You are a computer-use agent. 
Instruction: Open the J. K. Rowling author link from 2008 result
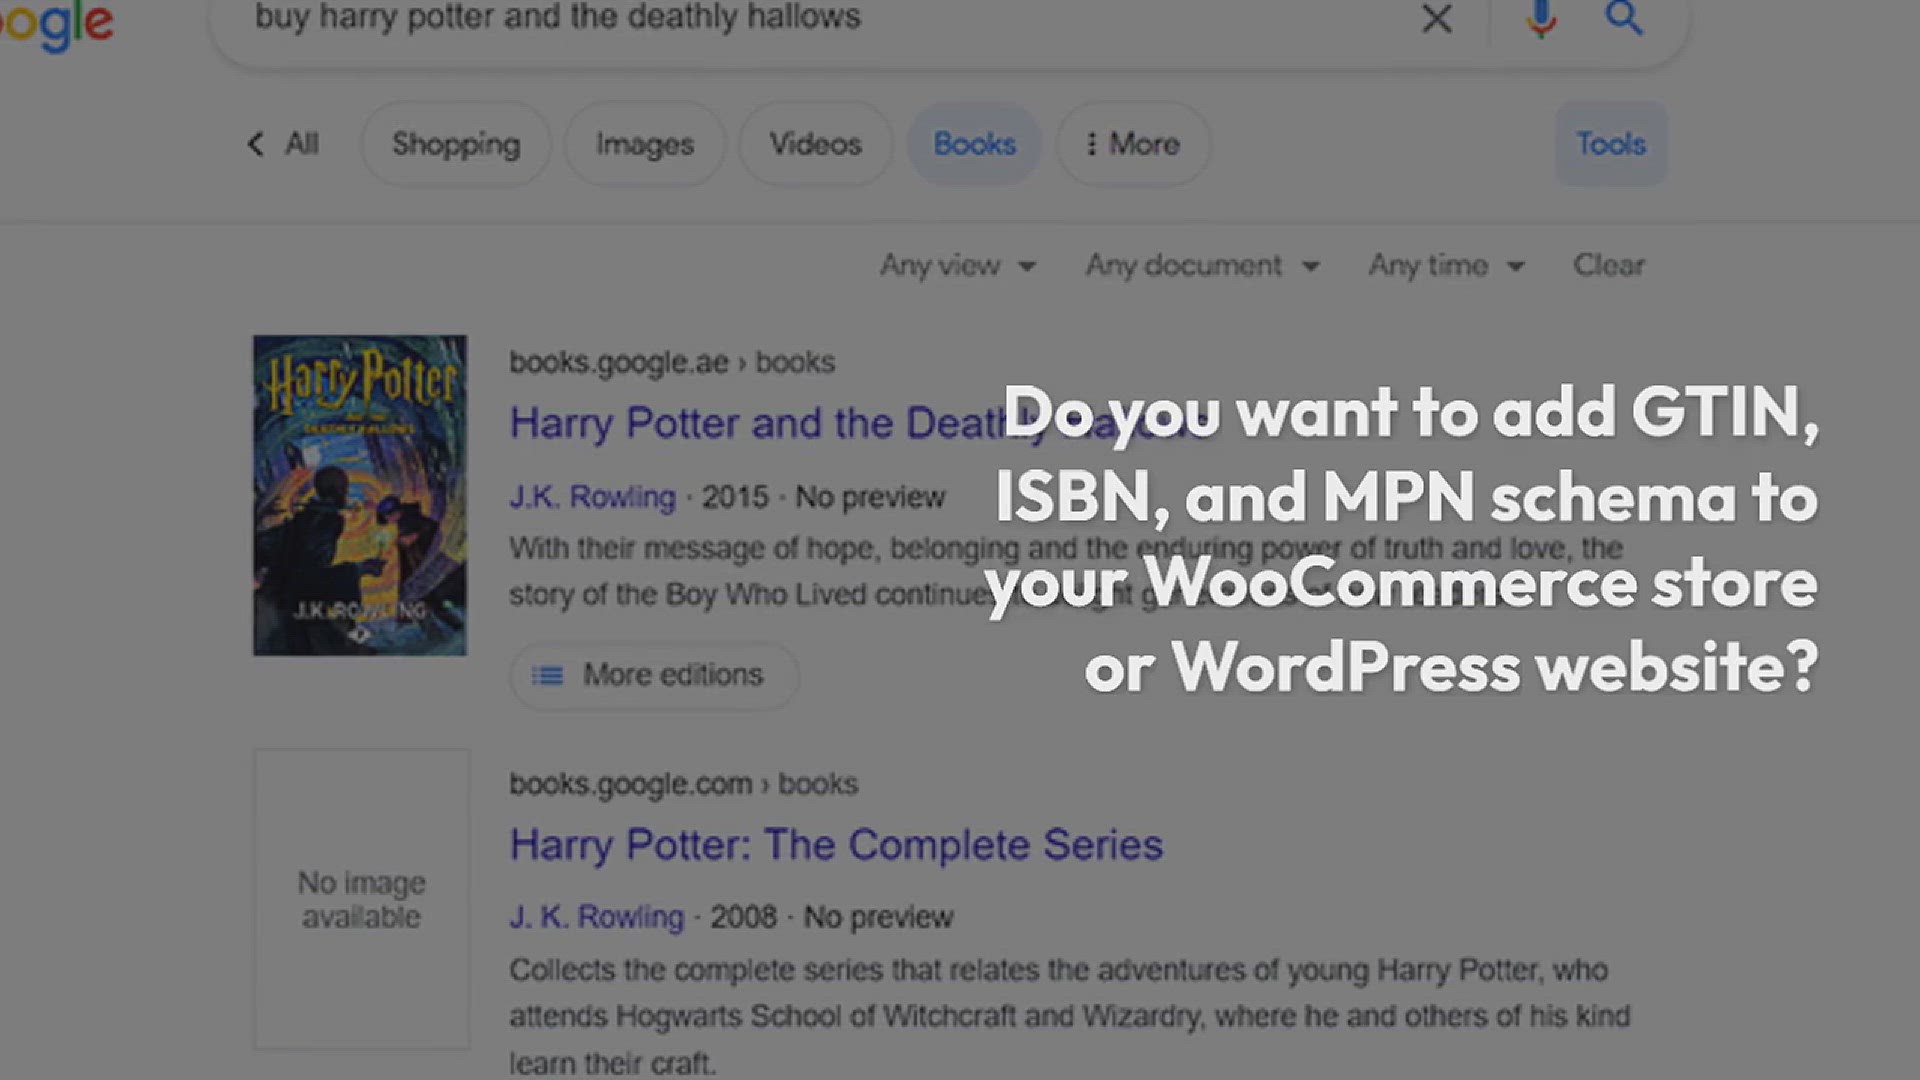(596, 917)
